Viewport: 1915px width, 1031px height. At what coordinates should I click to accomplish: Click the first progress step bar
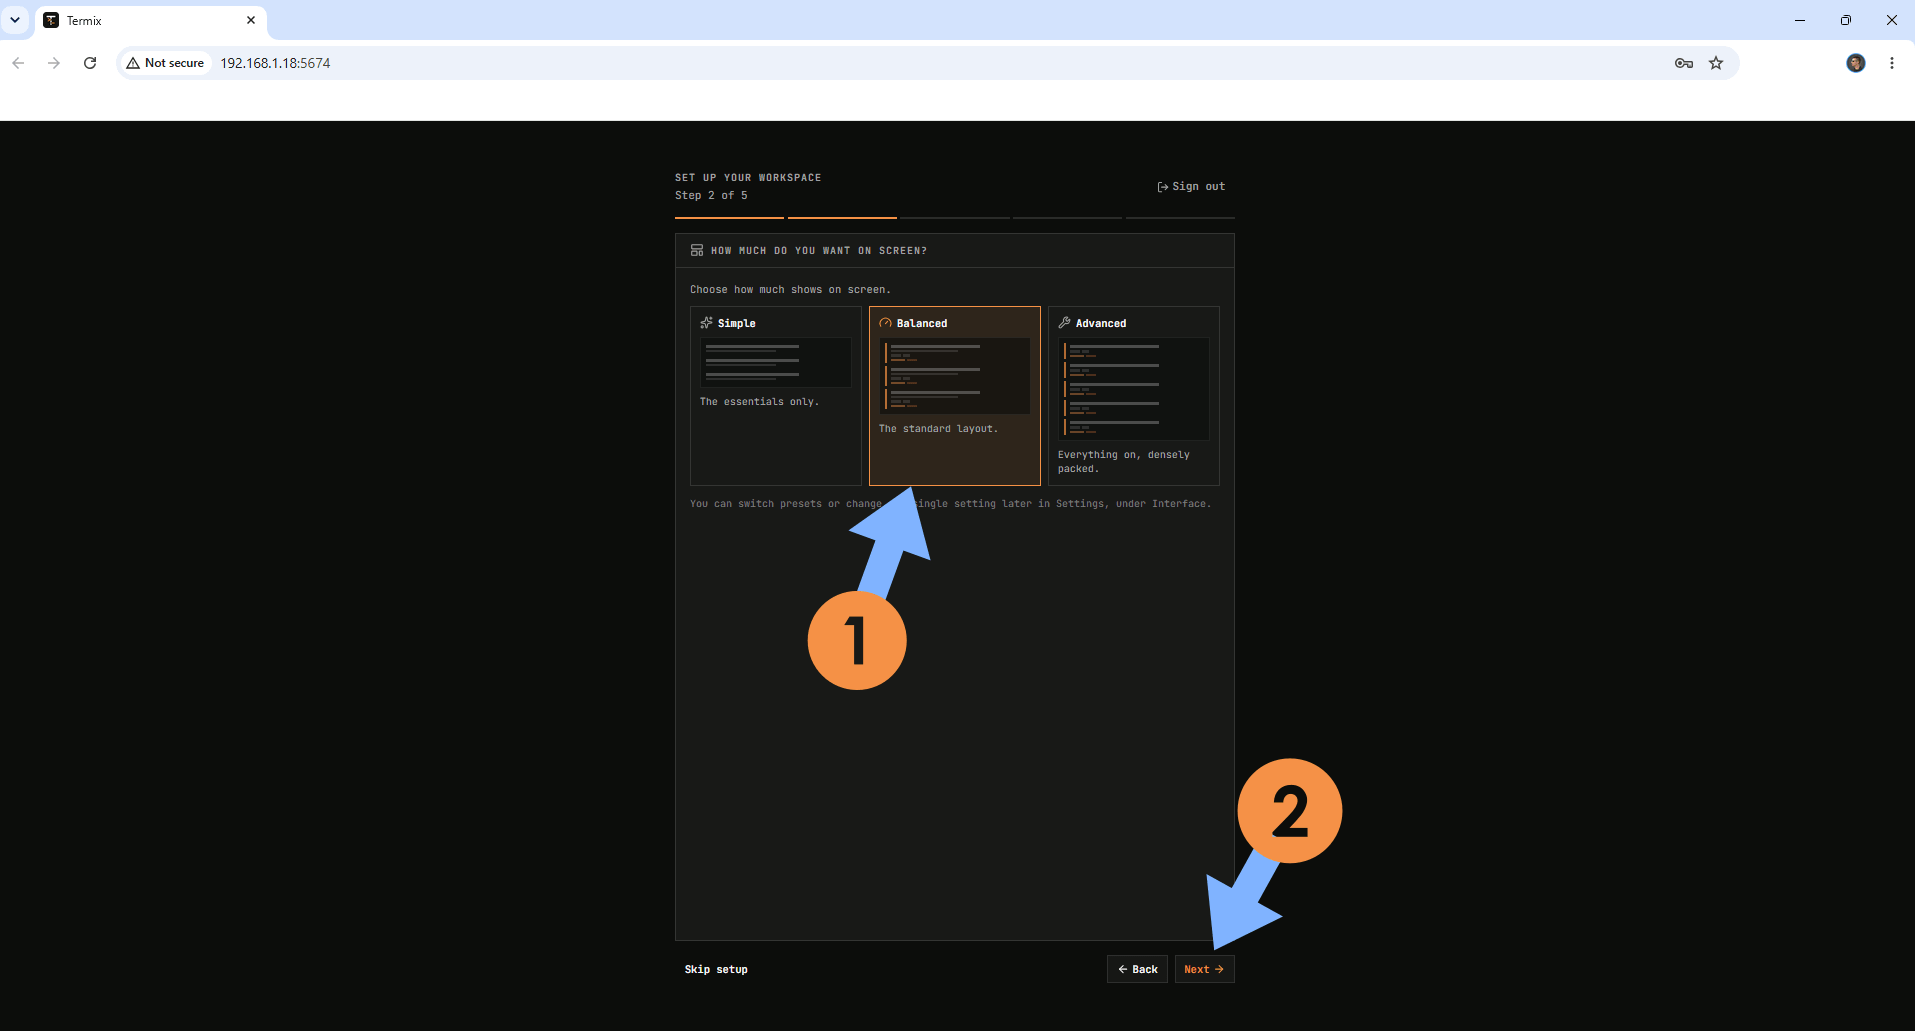[x=729, y=217]
